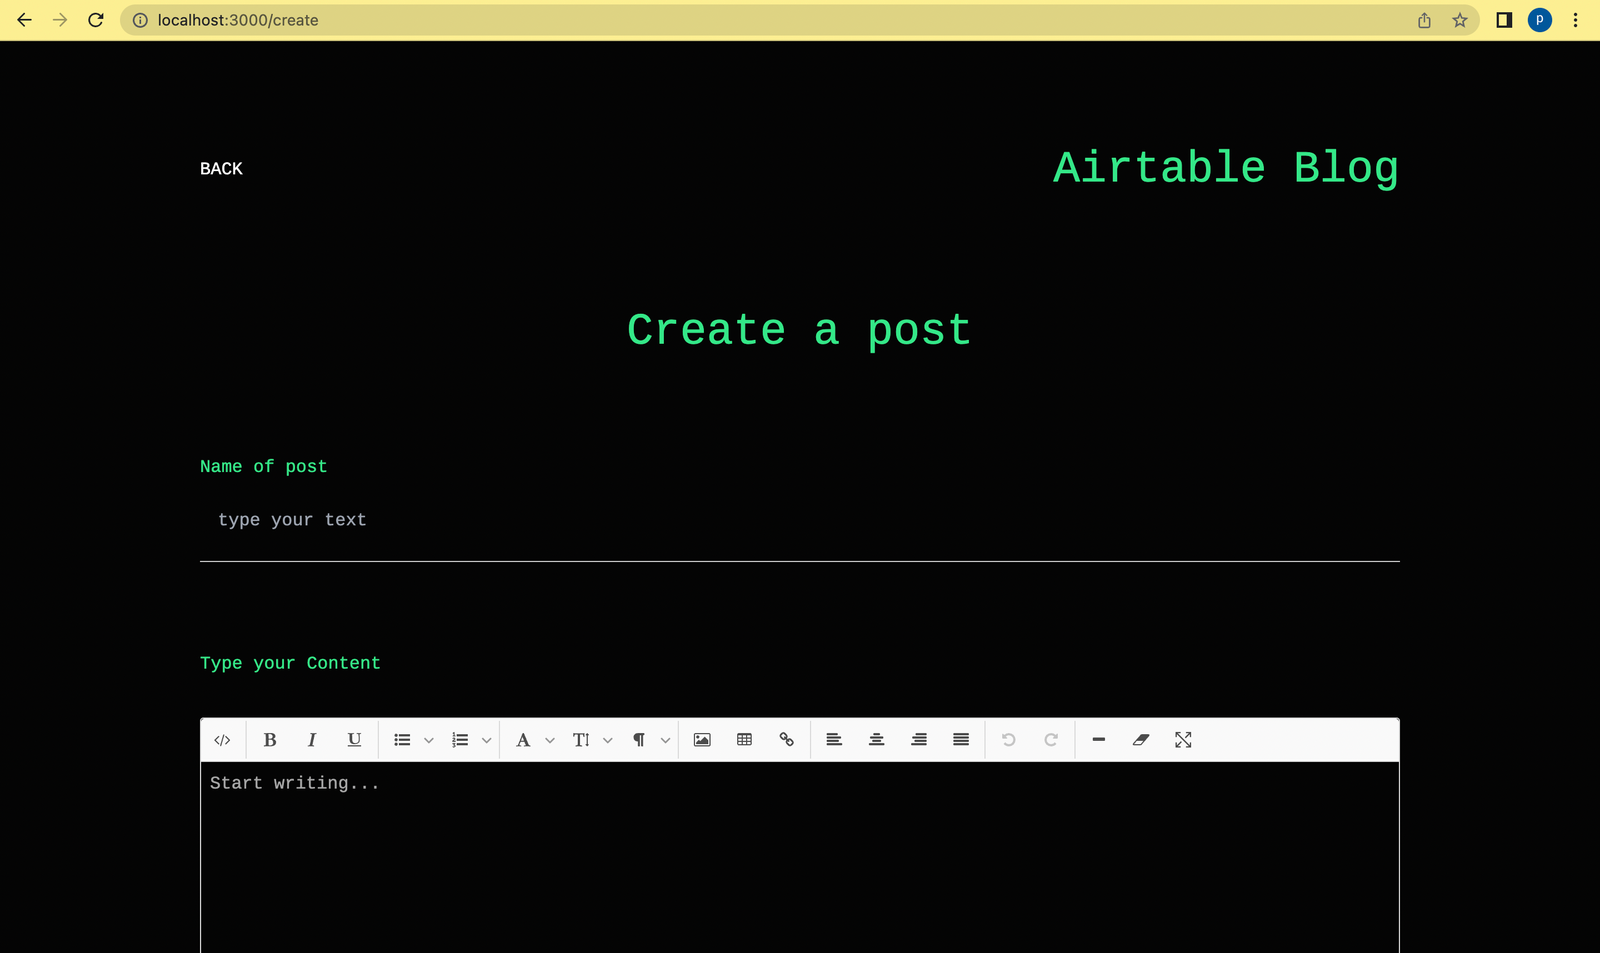Click the Type your Content label
The height and width of the screenshot is (953, 1600).
click(290, 663)
